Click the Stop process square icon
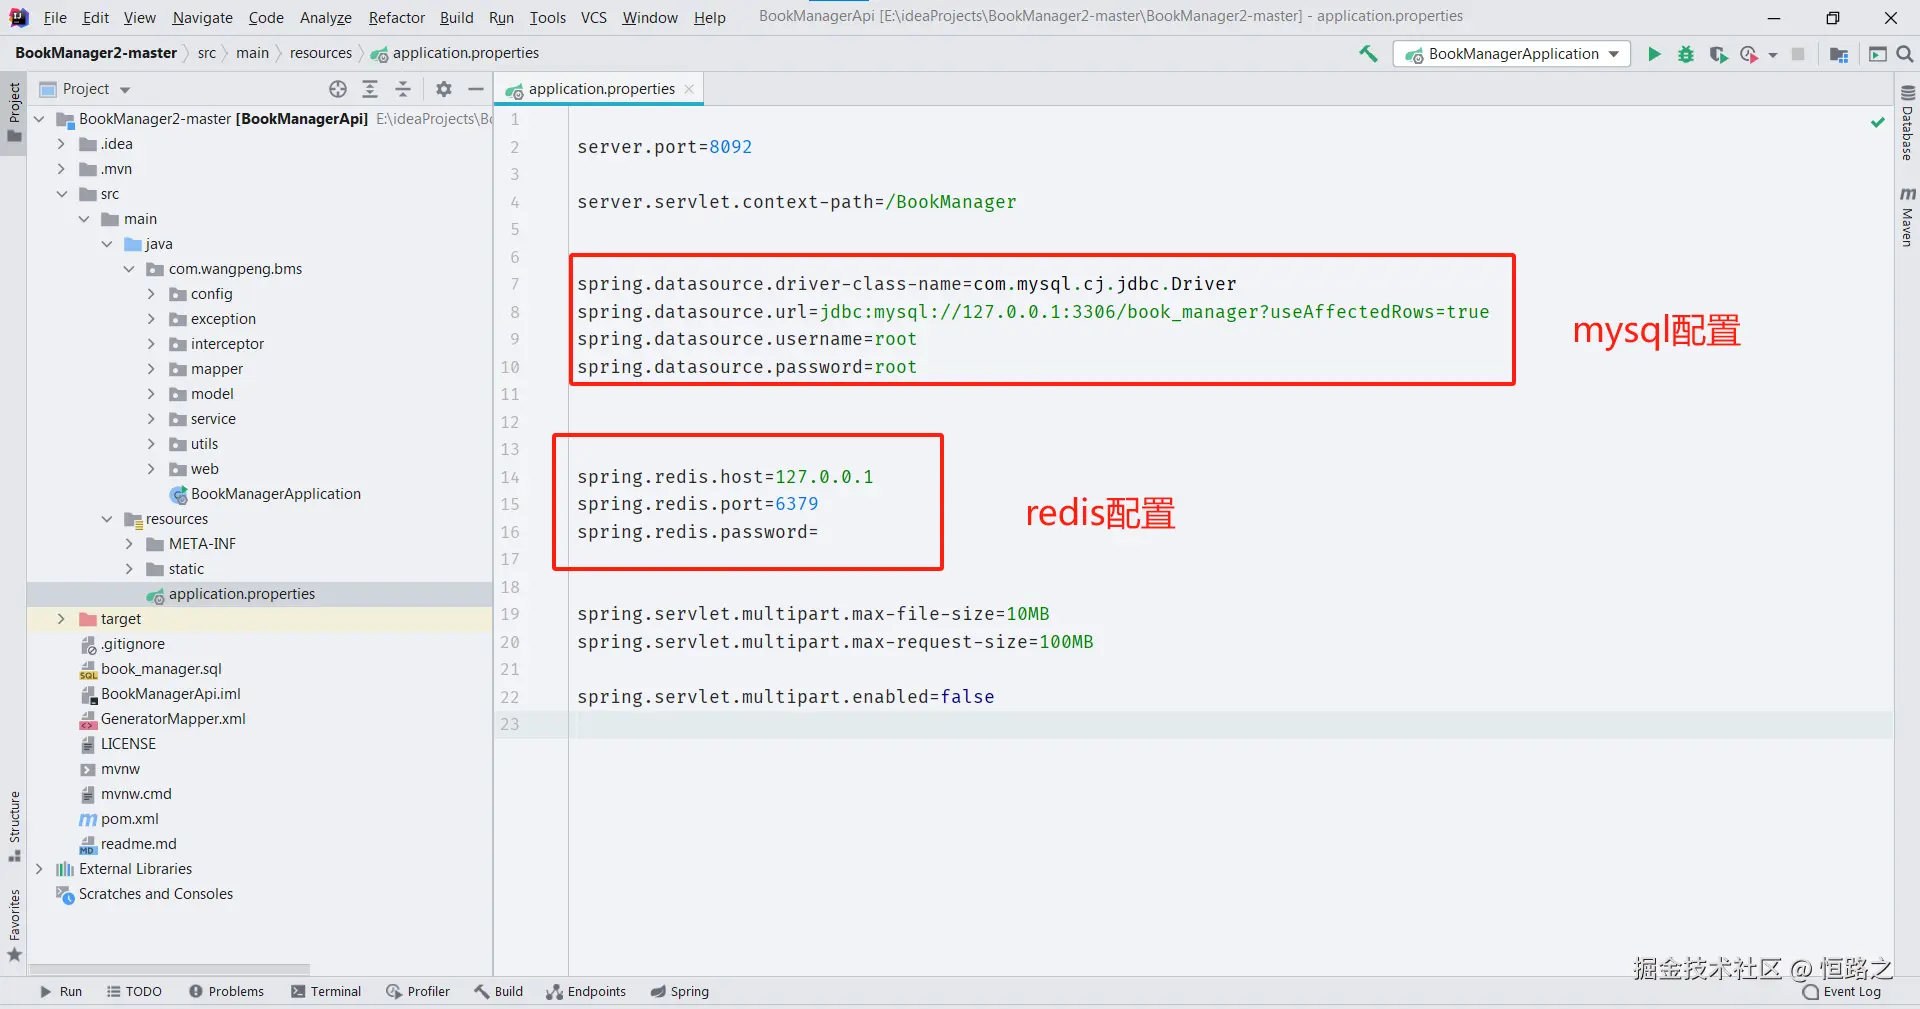 [x=1798, y=54]
